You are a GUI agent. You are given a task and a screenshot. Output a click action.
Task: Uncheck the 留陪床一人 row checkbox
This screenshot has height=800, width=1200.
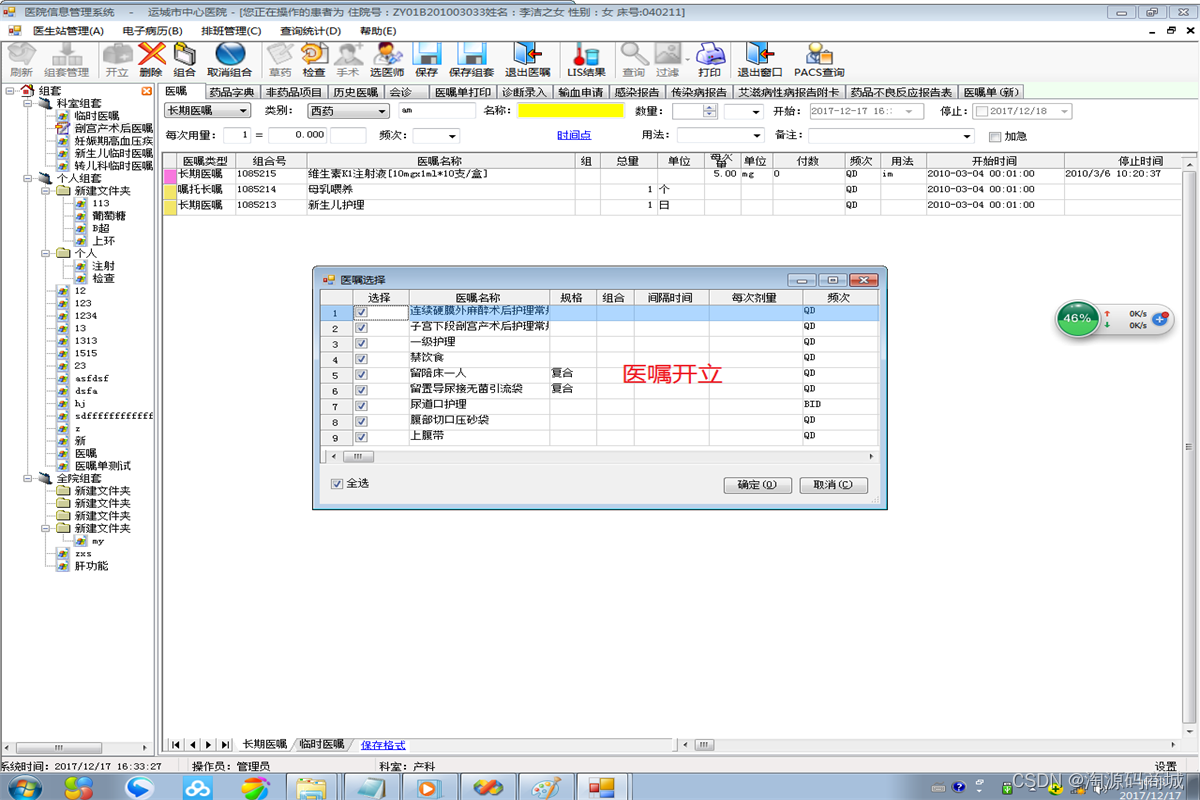tap(362, 375)
